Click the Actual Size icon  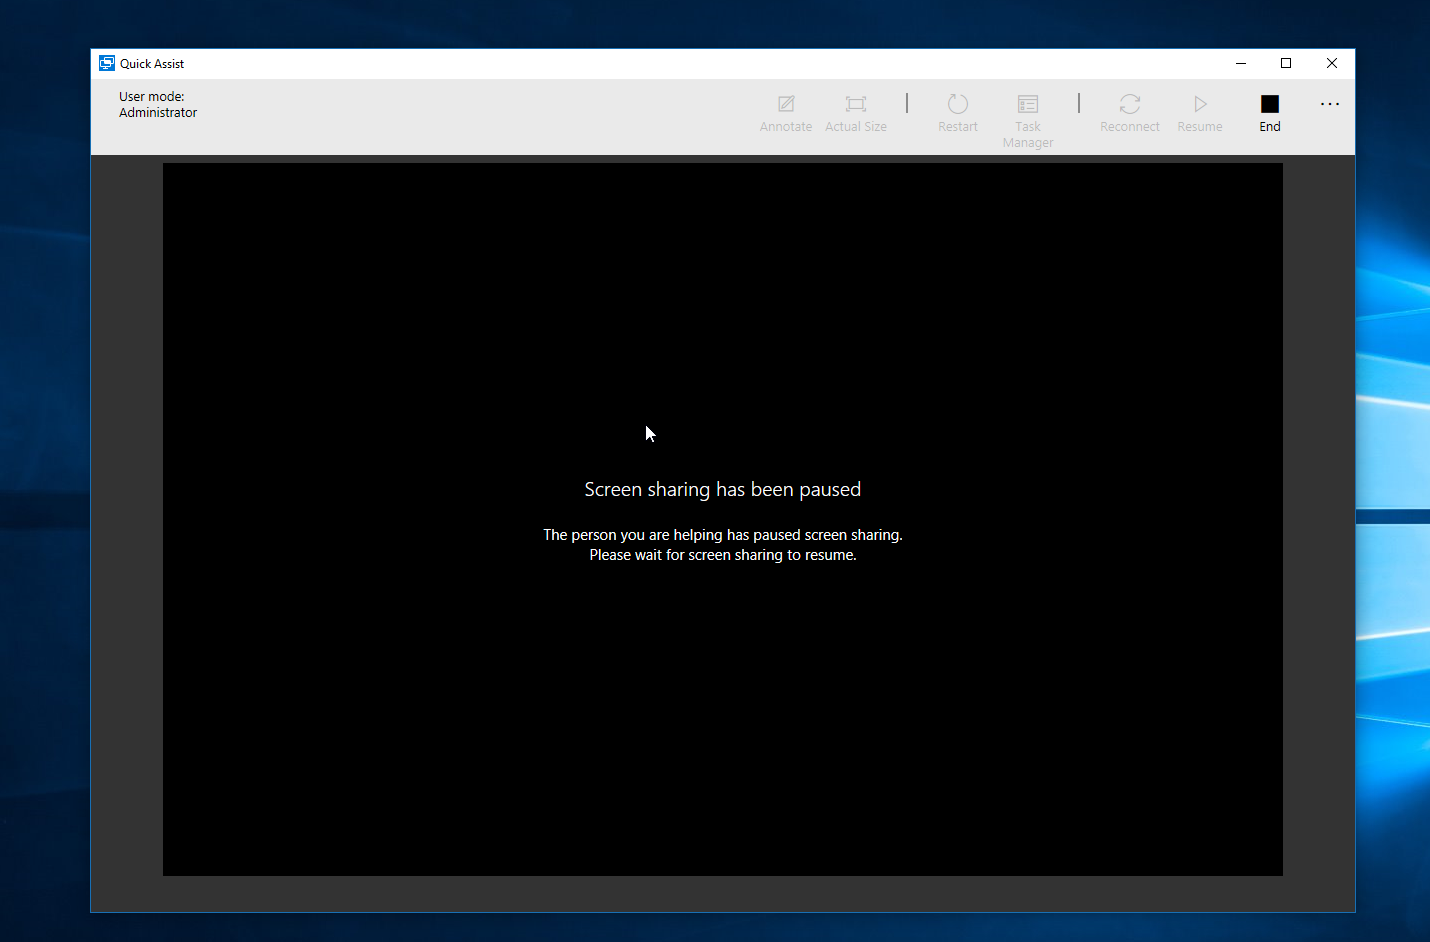[x=856, y=104]
